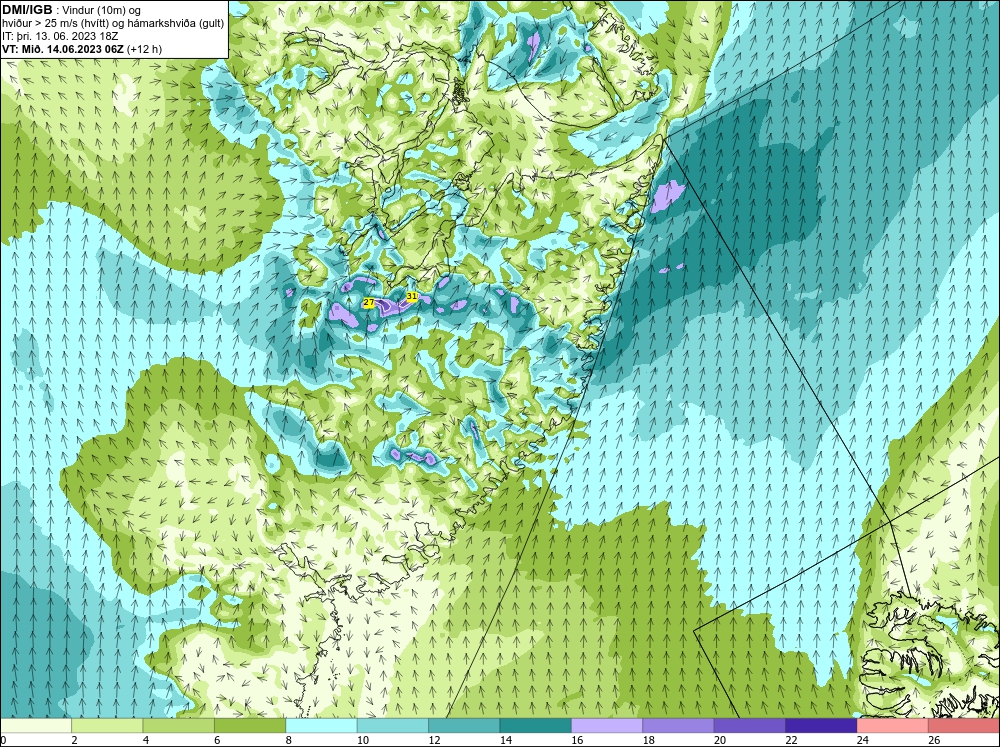Select the 16-18 m/s lavender legend swatch
Image resolution: width=1000 pixels, height=747 pixels.
tap(607, 725)
